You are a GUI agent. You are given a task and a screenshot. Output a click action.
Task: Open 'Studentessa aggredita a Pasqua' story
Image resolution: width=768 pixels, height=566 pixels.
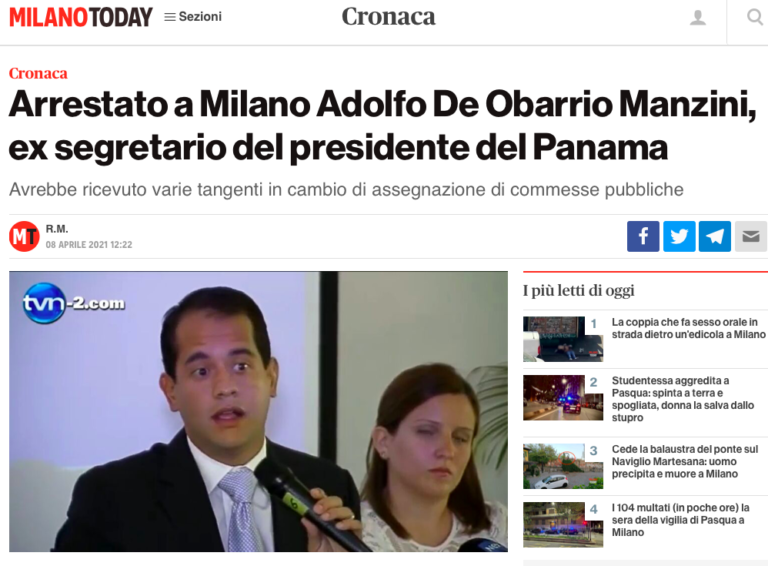pyautogui.click(x=683, y=399)
